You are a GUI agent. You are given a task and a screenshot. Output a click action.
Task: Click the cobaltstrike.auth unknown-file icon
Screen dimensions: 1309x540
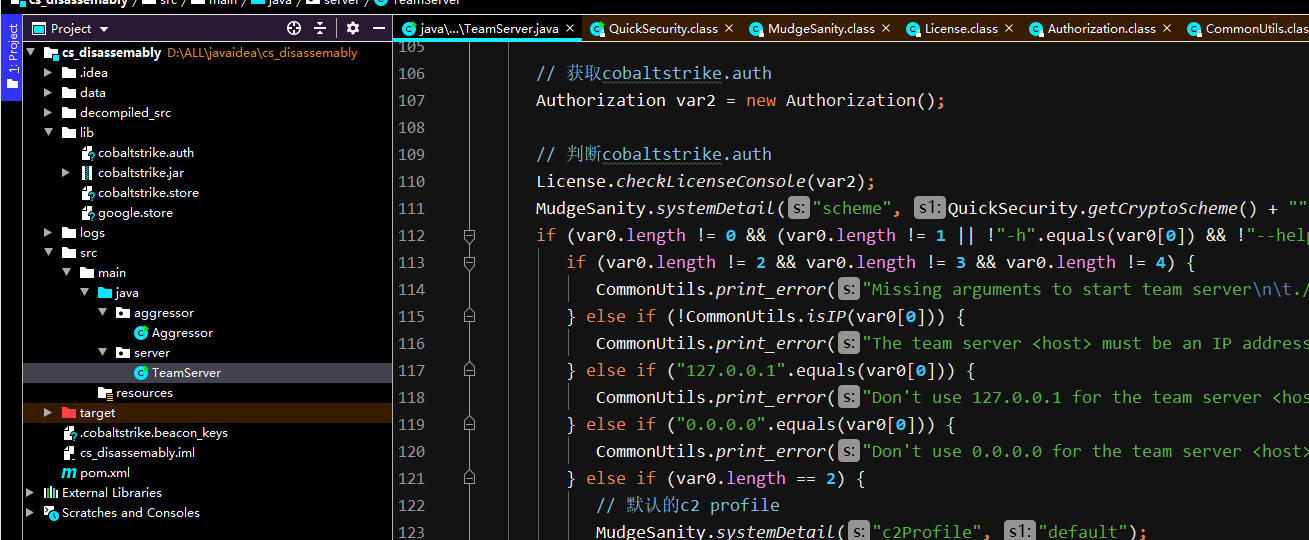coord(88,153)
